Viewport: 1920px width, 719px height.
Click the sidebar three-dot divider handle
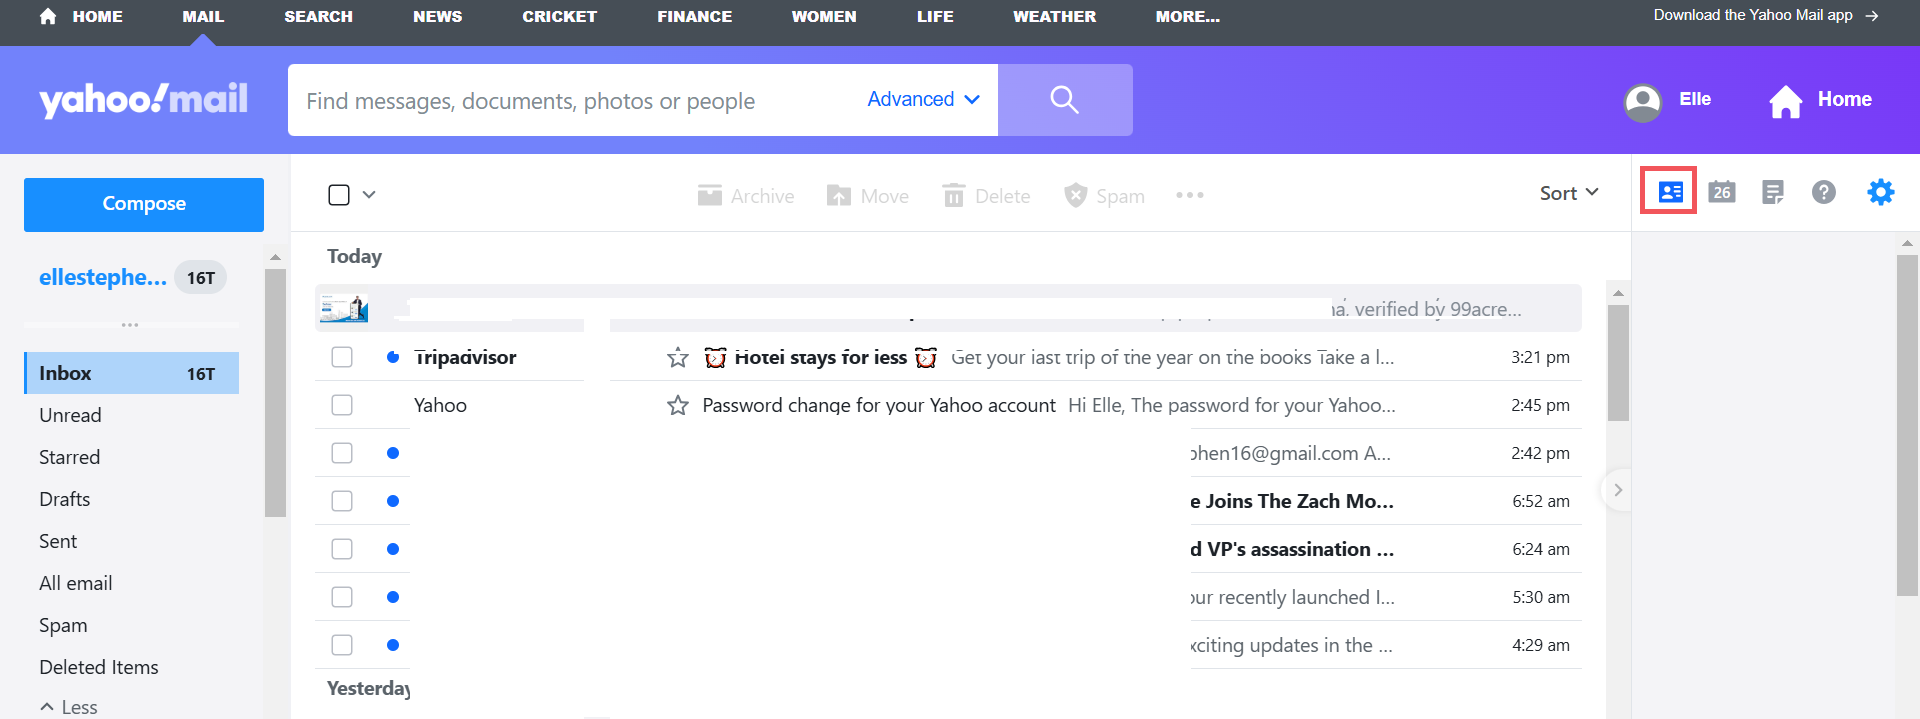(x=130, y=325)
